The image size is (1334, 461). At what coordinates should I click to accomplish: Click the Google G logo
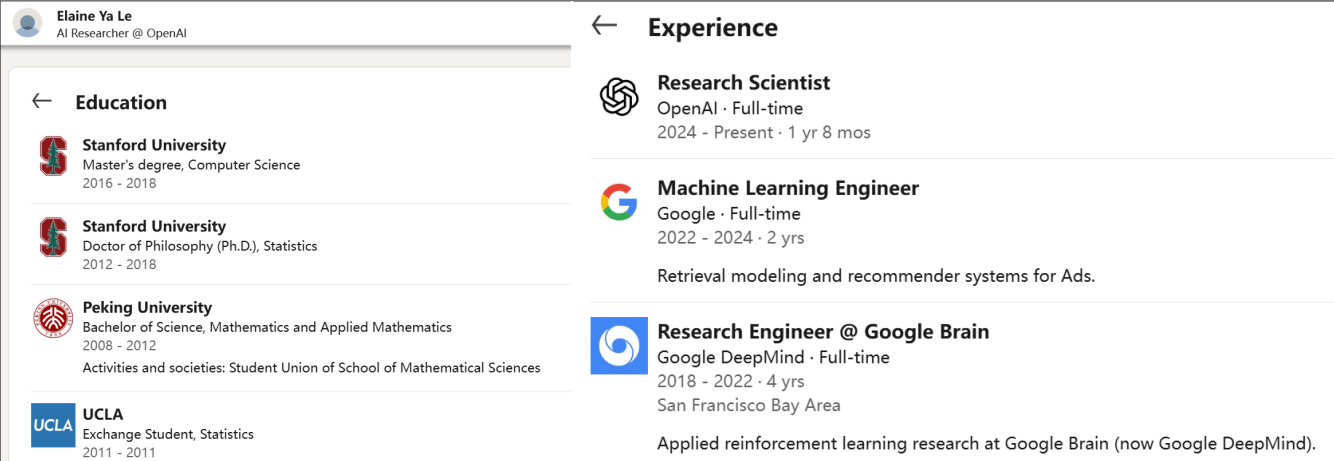tap(619, 202)
